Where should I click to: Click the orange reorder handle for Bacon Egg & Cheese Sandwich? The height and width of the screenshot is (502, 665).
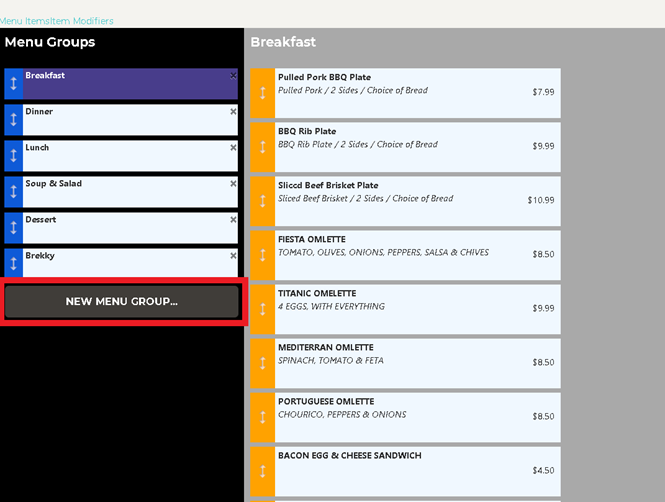(262, 471)
